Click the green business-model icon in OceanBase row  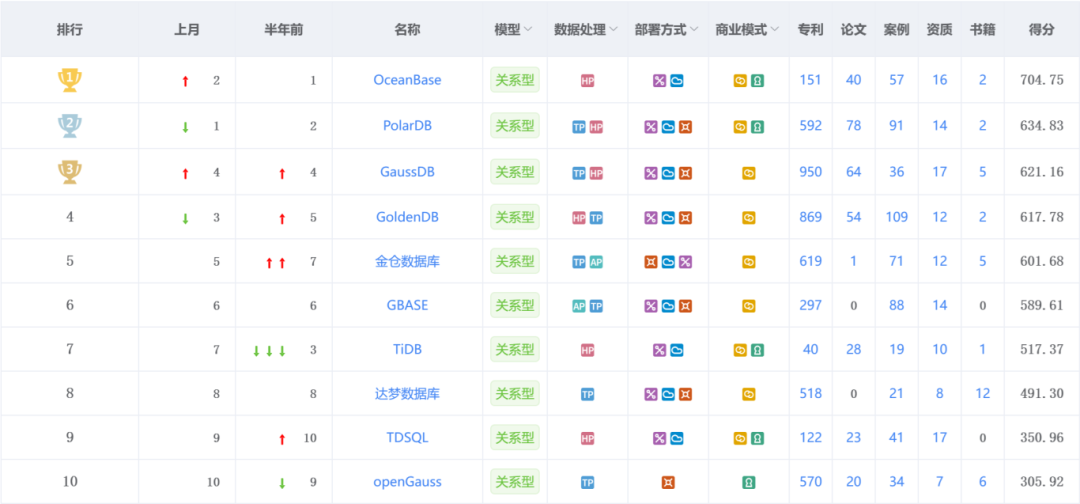click(757, 81)
